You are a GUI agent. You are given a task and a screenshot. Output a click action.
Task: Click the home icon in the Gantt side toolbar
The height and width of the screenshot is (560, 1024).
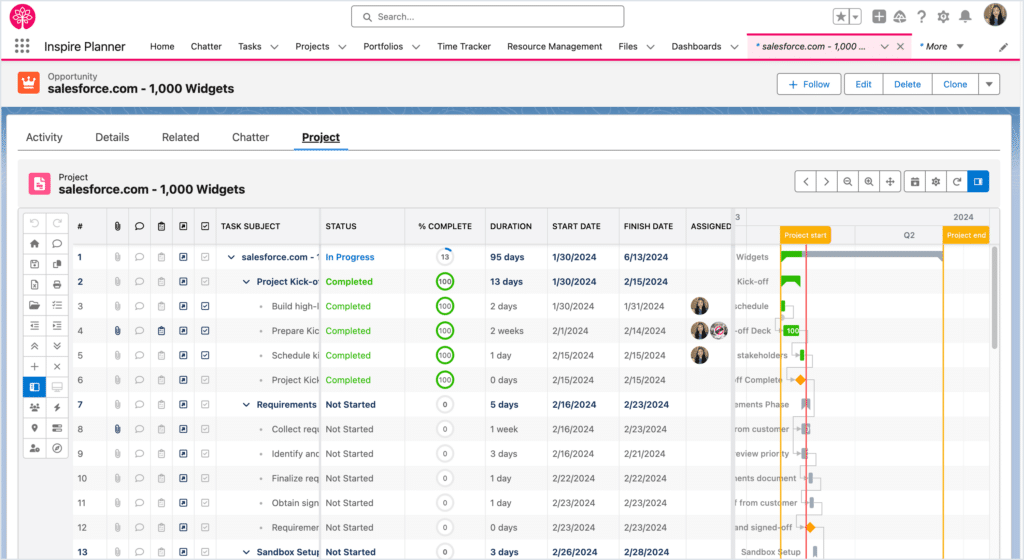[x=35, y=243]
